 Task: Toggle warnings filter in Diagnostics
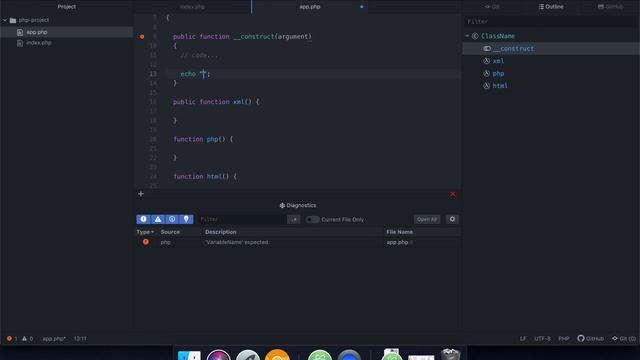pyautogui.click(x=158, y=219)
